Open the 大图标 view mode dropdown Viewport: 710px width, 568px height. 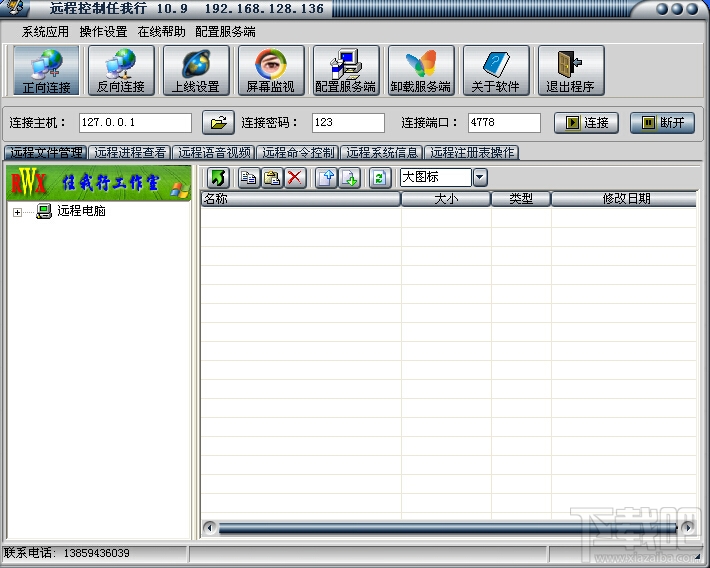click(480, 178)
